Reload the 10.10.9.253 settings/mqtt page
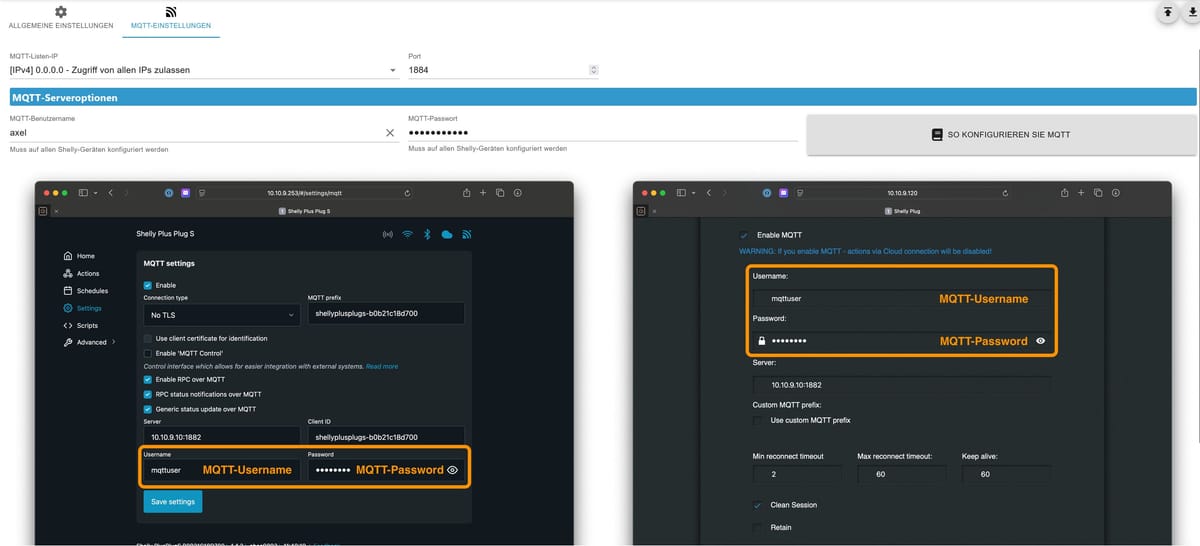The height and width of the screenshot is (546, 1200). [x=407, y=192]
